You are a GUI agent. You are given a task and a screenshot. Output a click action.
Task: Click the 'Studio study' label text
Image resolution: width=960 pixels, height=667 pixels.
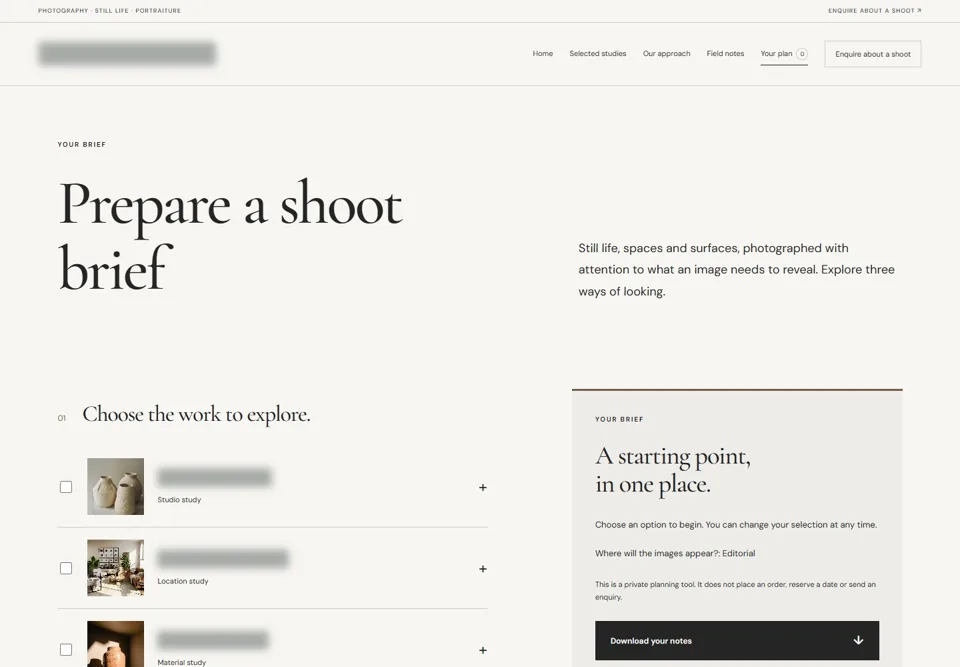(x=179, y=500)
